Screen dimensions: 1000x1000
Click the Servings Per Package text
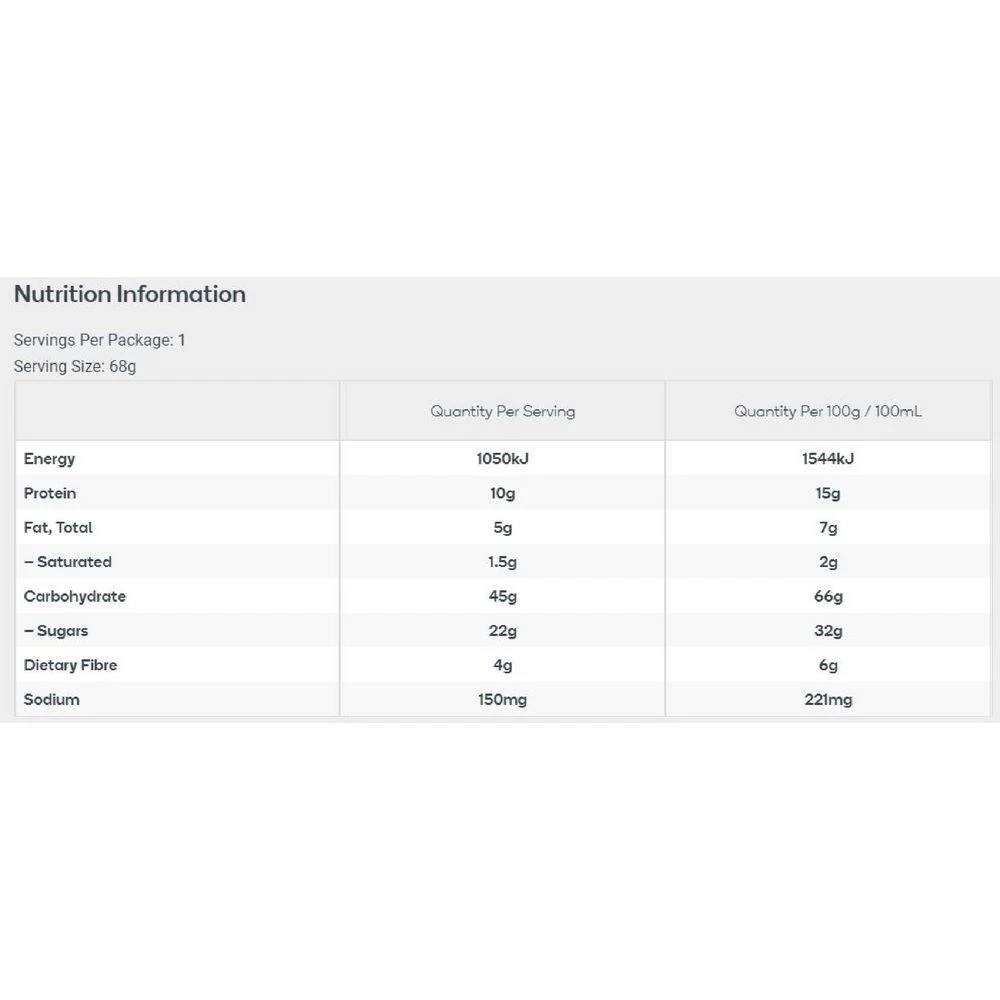pos(99,340)
